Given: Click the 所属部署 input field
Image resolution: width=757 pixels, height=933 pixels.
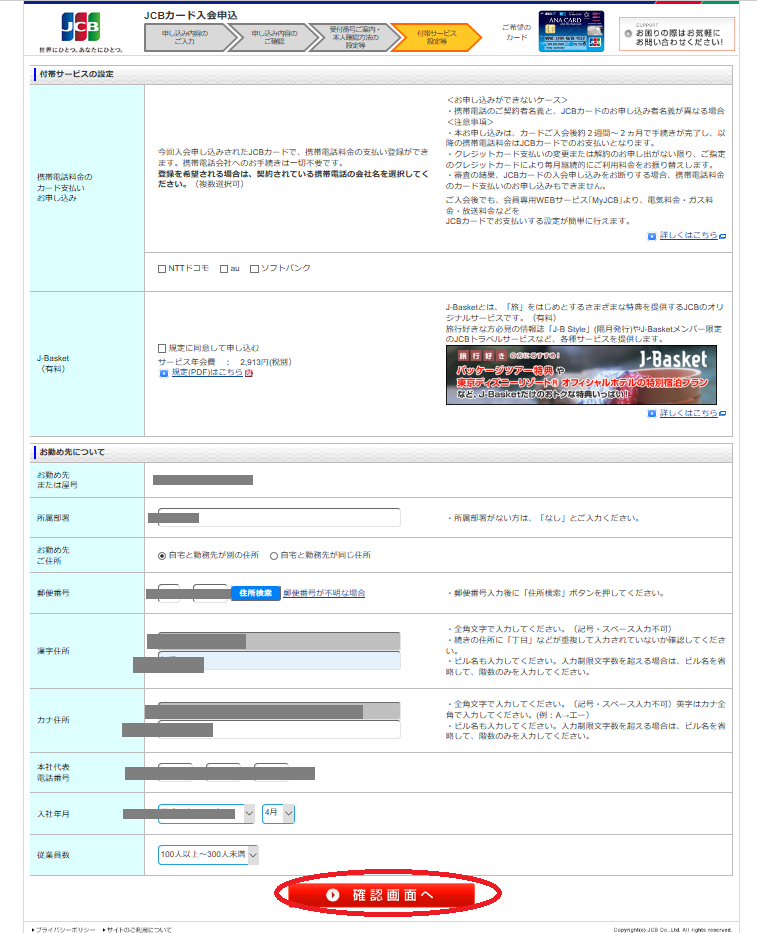Looking at the screenshot, I should click(279, 518).
